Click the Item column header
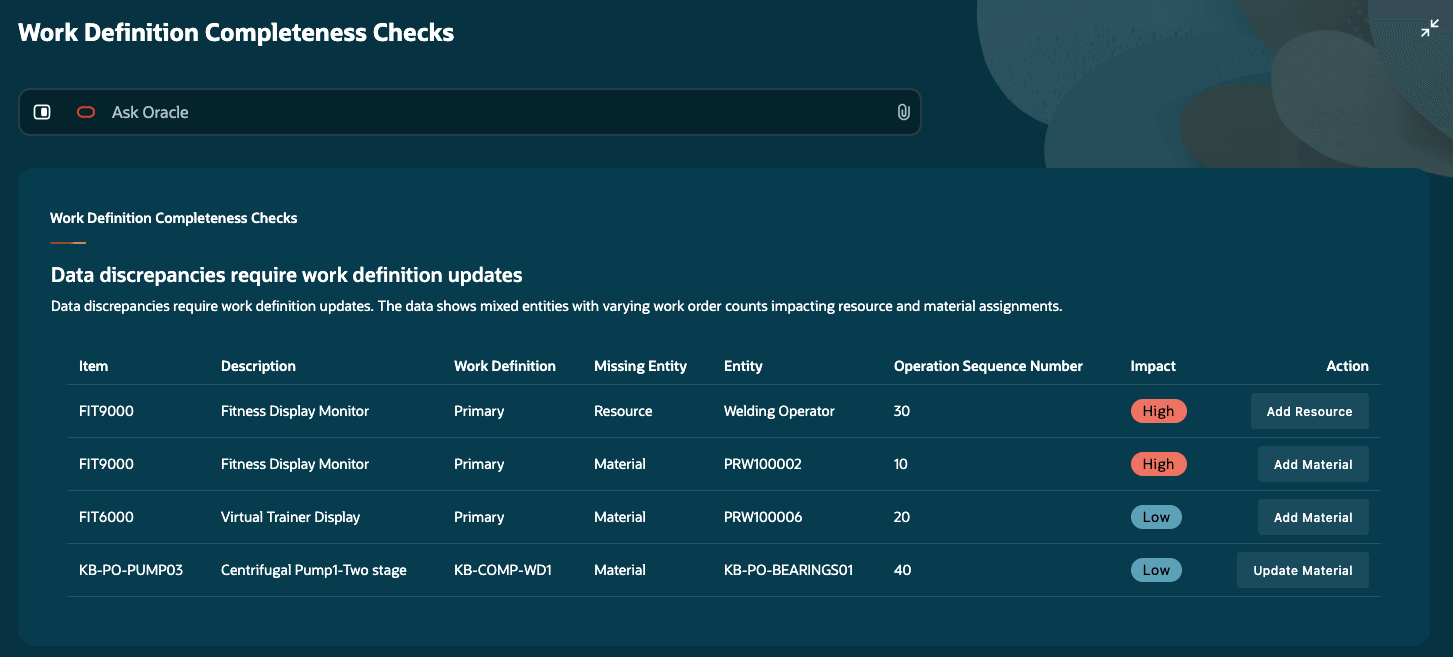The height and width of the screenshot is (657, 1453). 93,366
